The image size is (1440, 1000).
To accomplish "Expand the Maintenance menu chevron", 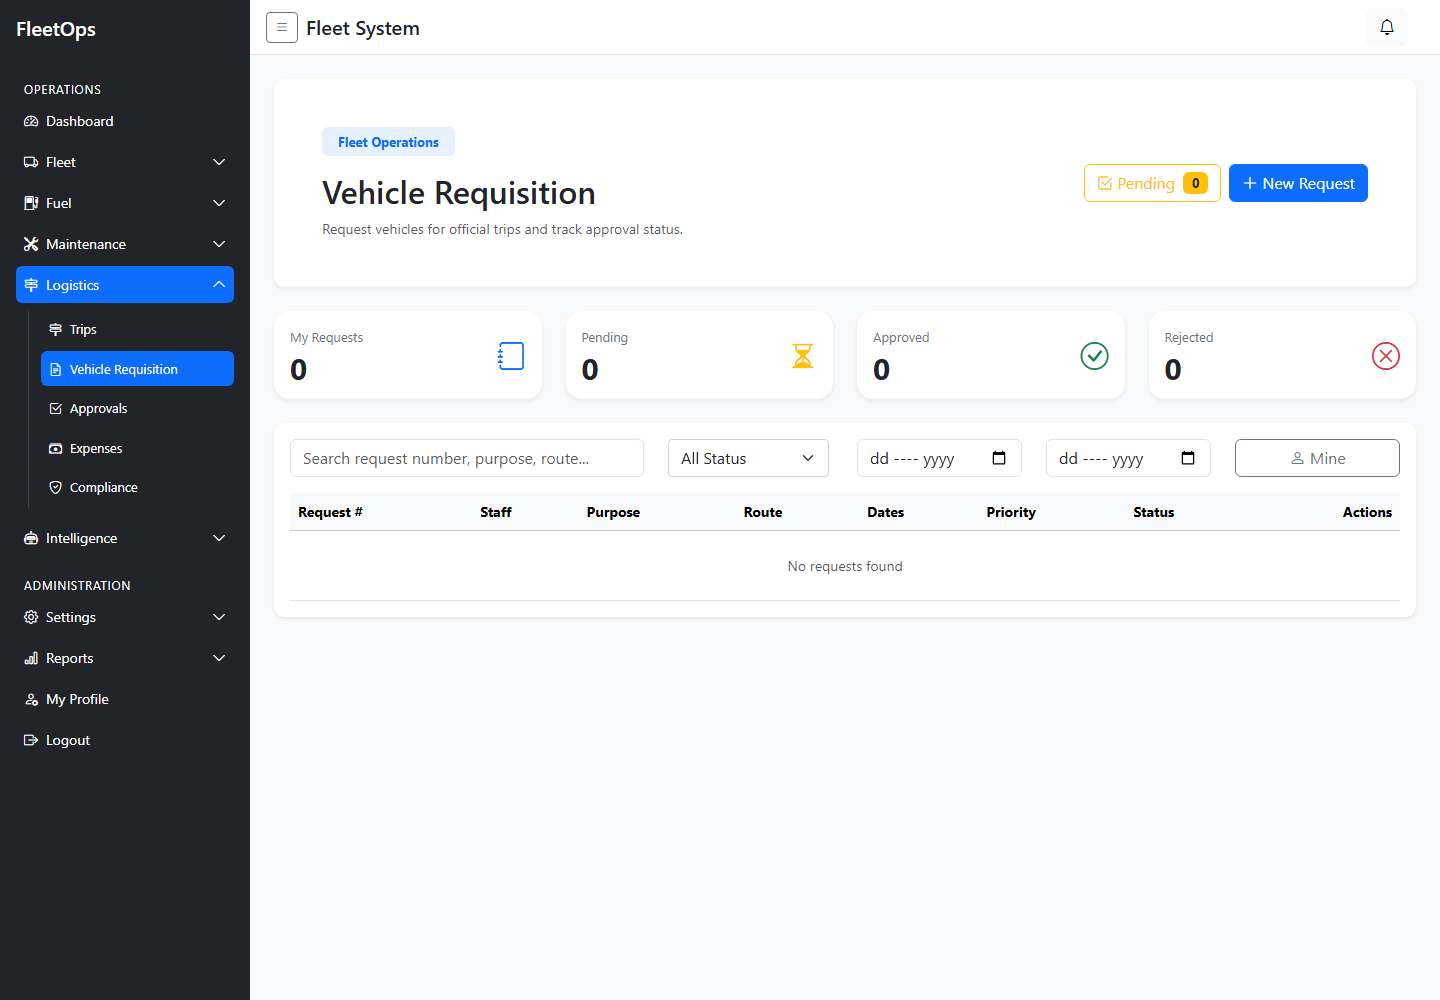I will point(219,244).
